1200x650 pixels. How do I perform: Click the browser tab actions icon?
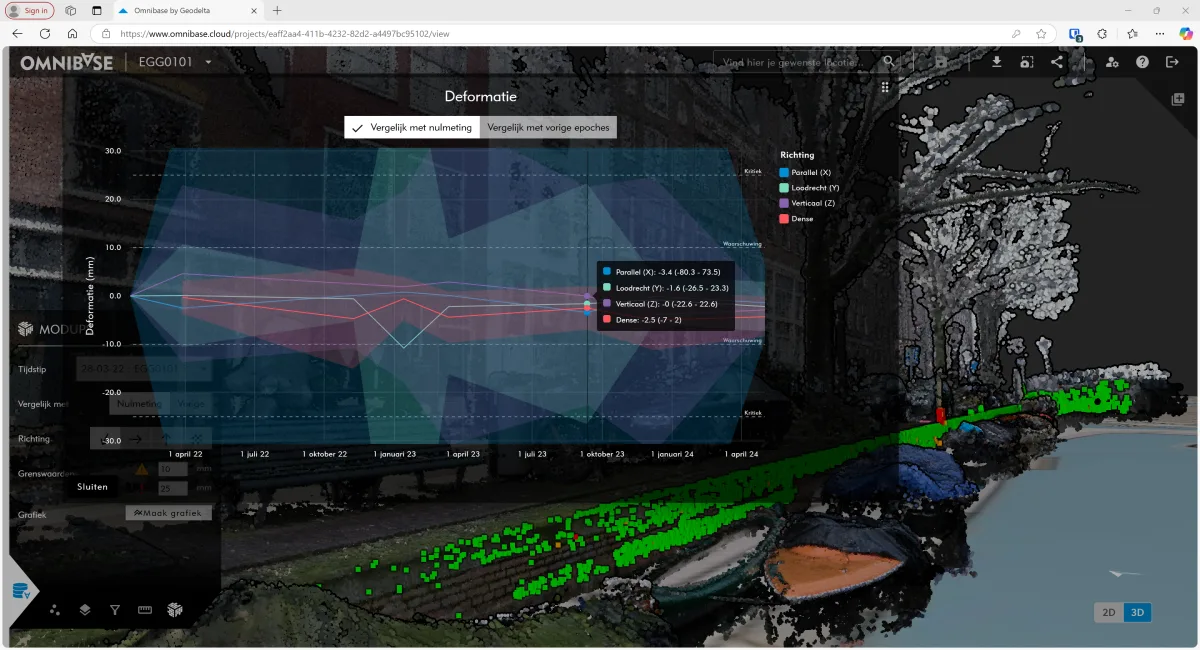tap(96, 10)
